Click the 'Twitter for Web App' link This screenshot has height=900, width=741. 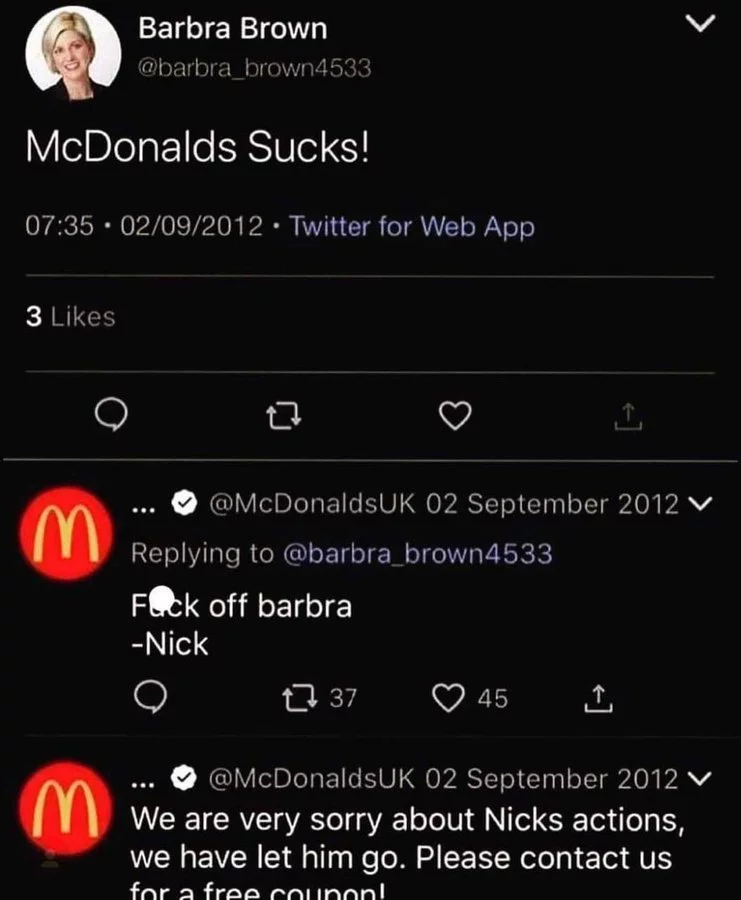pyautogui.click(x=412, y=227)
